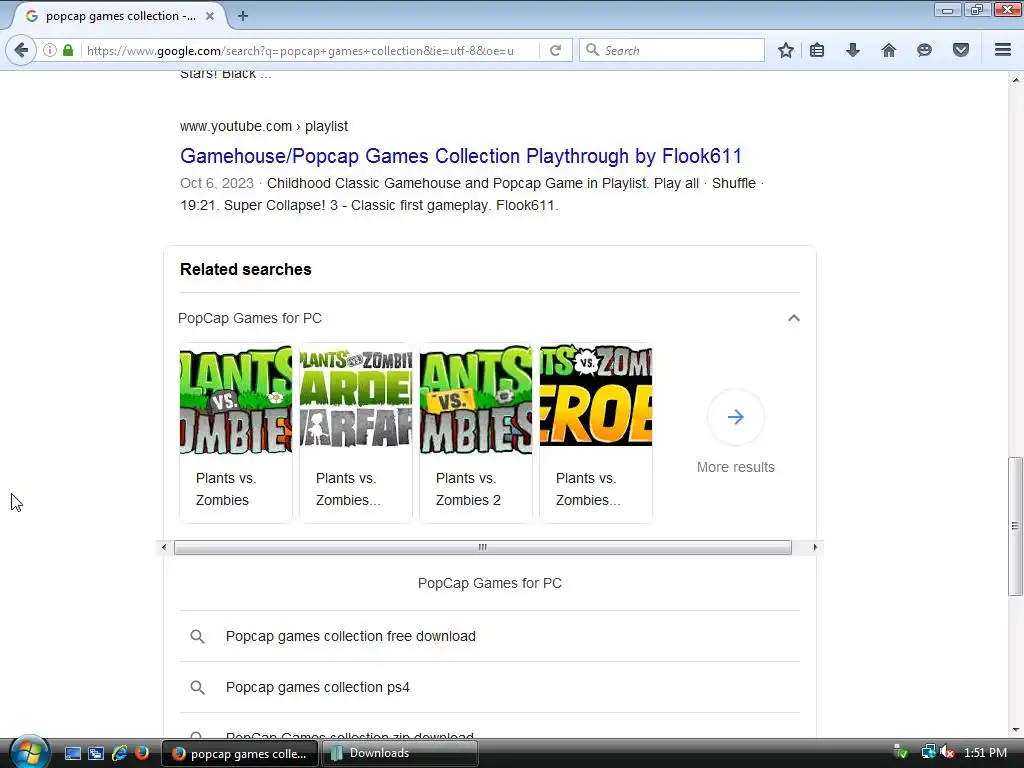Reload the page with refresh icon

556,50
